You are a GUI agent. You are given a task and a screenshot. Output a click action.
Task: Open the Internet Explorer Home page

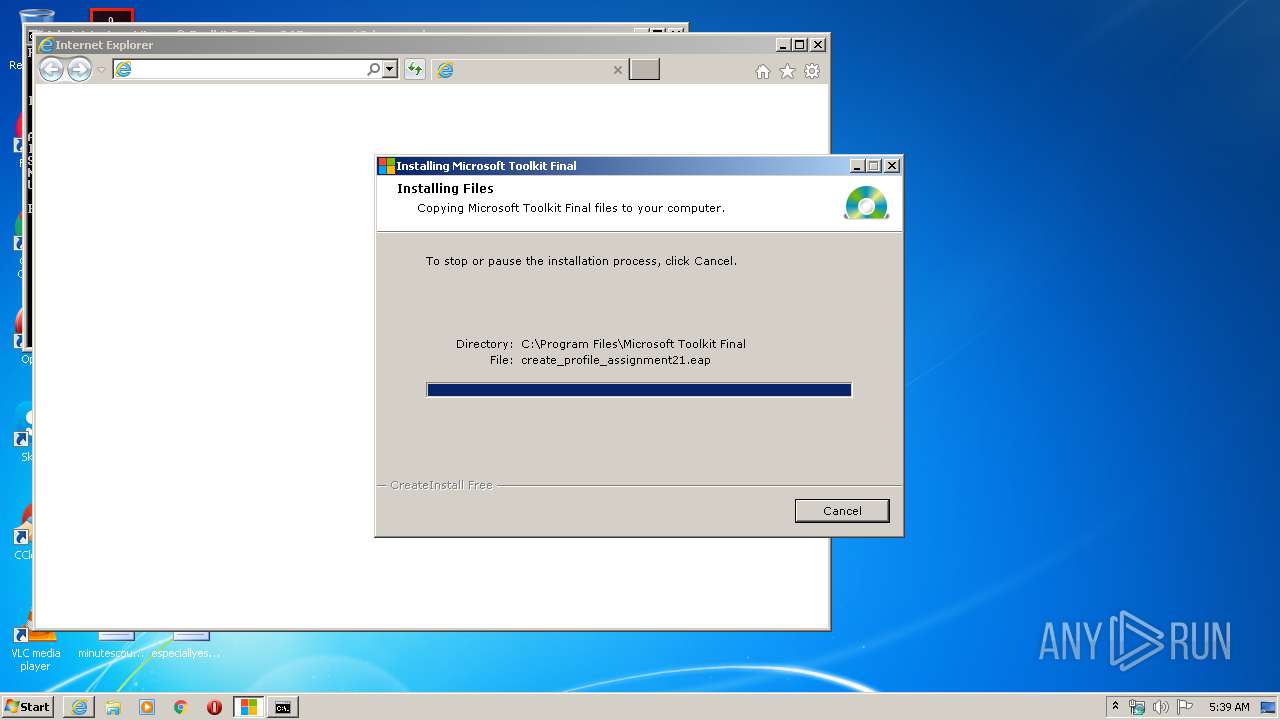point(763,71)
